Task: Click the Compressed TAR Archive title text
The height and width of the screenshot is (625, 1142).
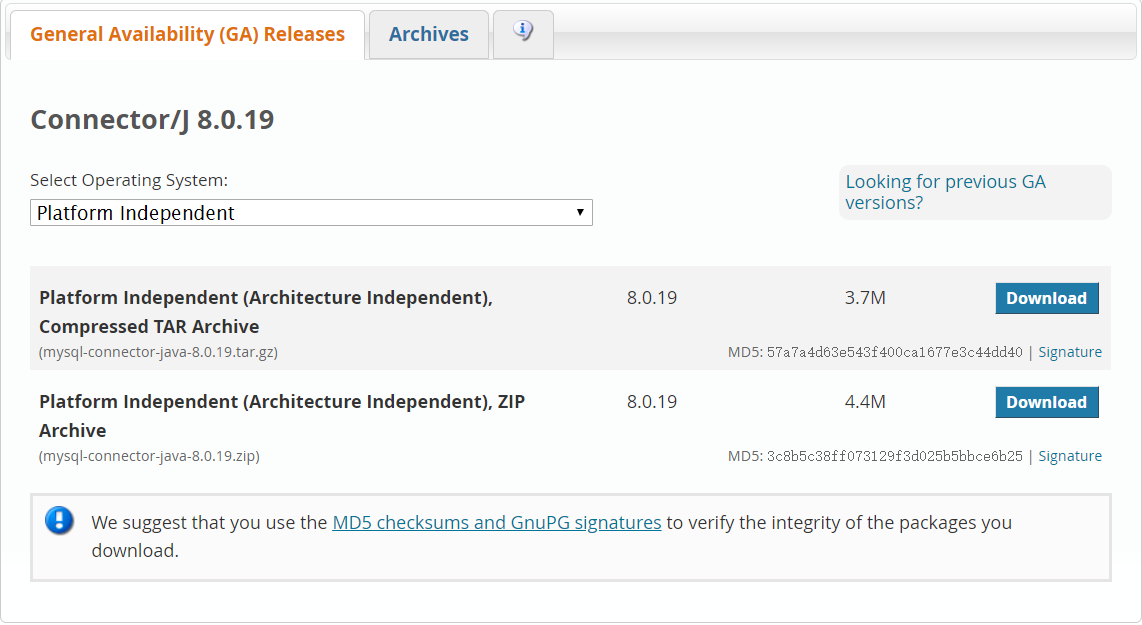Action: click(x=266, y=312)
